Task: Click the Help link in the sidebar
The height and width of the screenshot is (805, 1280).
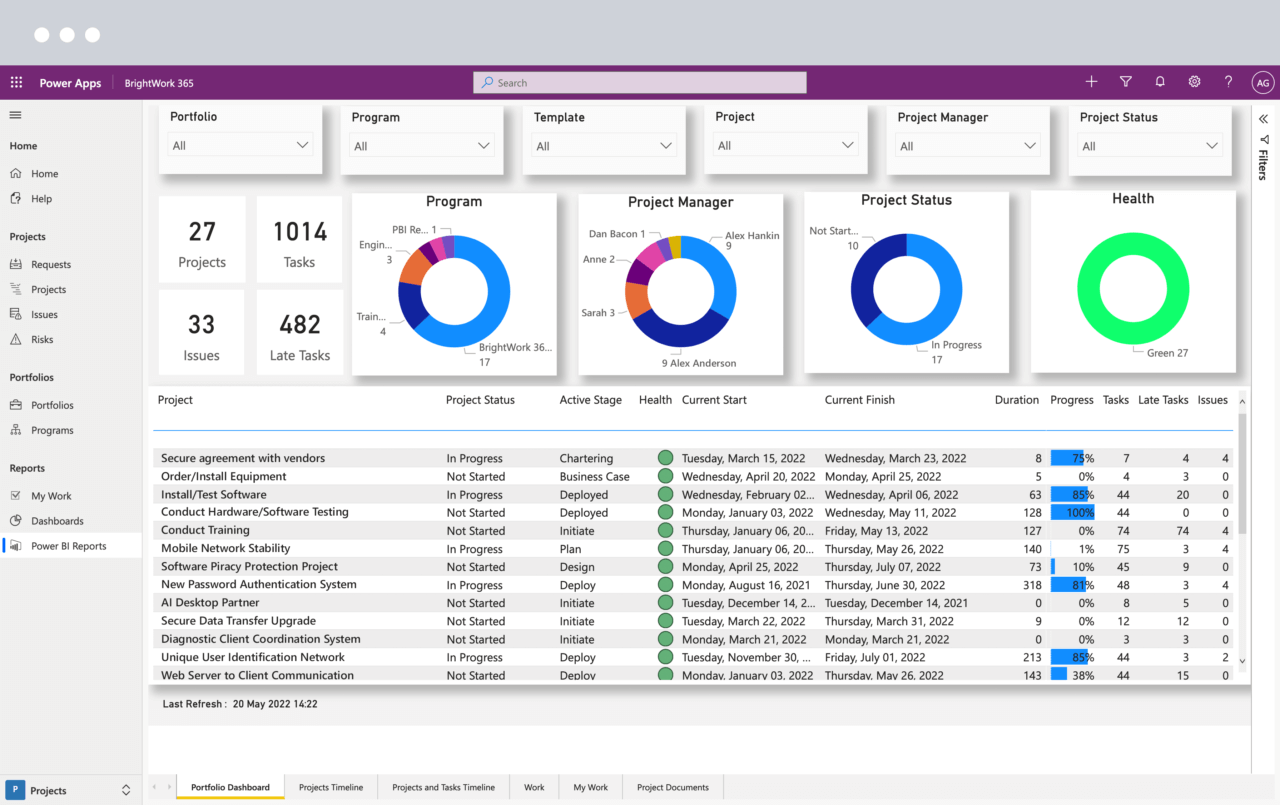Action: coord(42,198)
